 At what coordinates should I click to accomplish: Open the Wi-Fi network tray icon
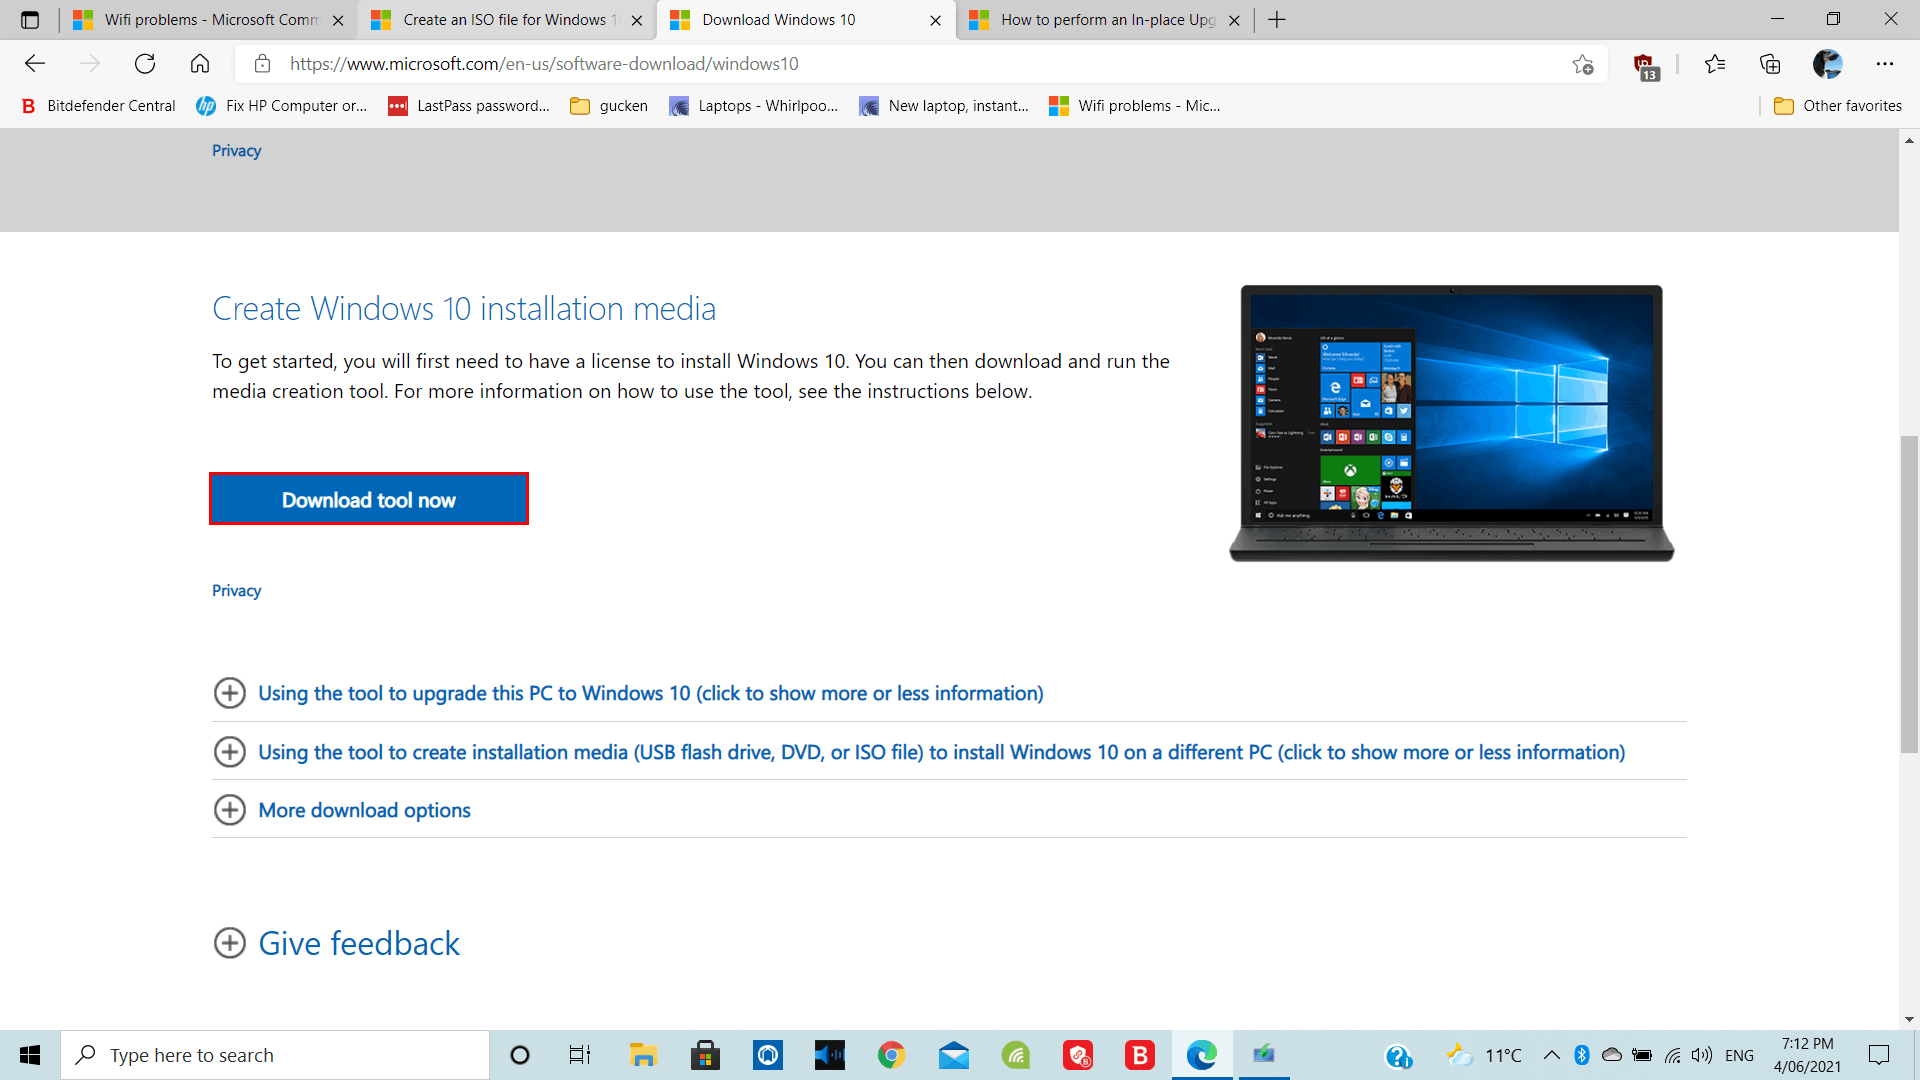pos(1673,1055)
